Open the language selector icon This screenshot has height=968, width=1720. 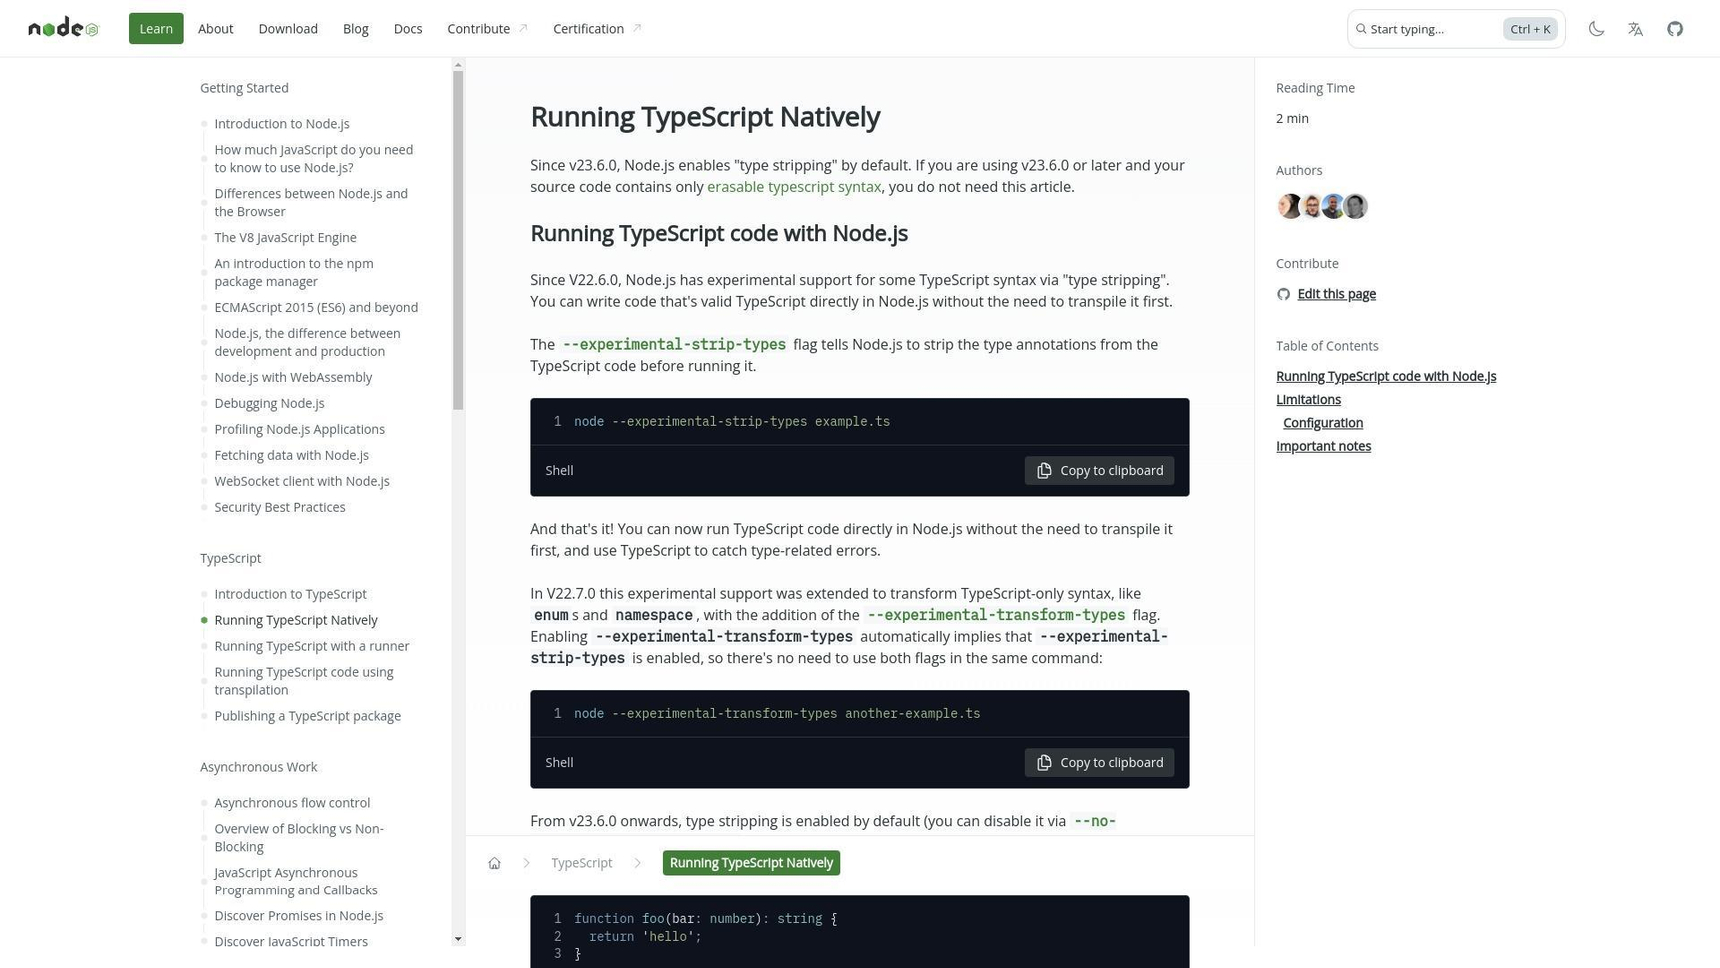1635,29
